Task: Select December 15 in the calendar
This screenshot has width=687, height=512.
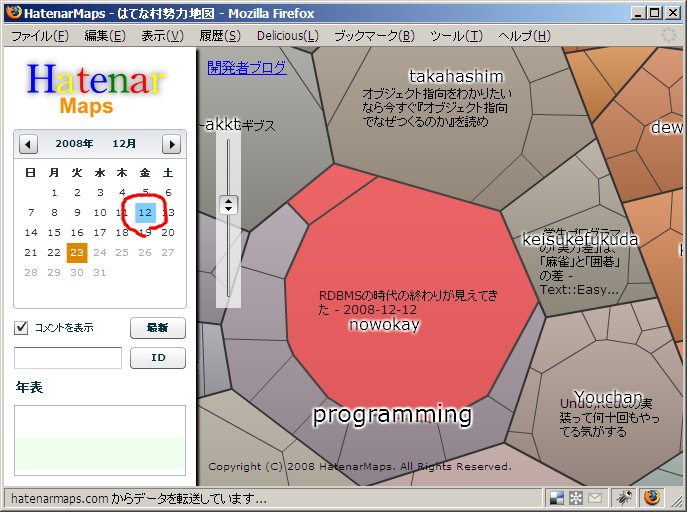Action: [54, 233]
